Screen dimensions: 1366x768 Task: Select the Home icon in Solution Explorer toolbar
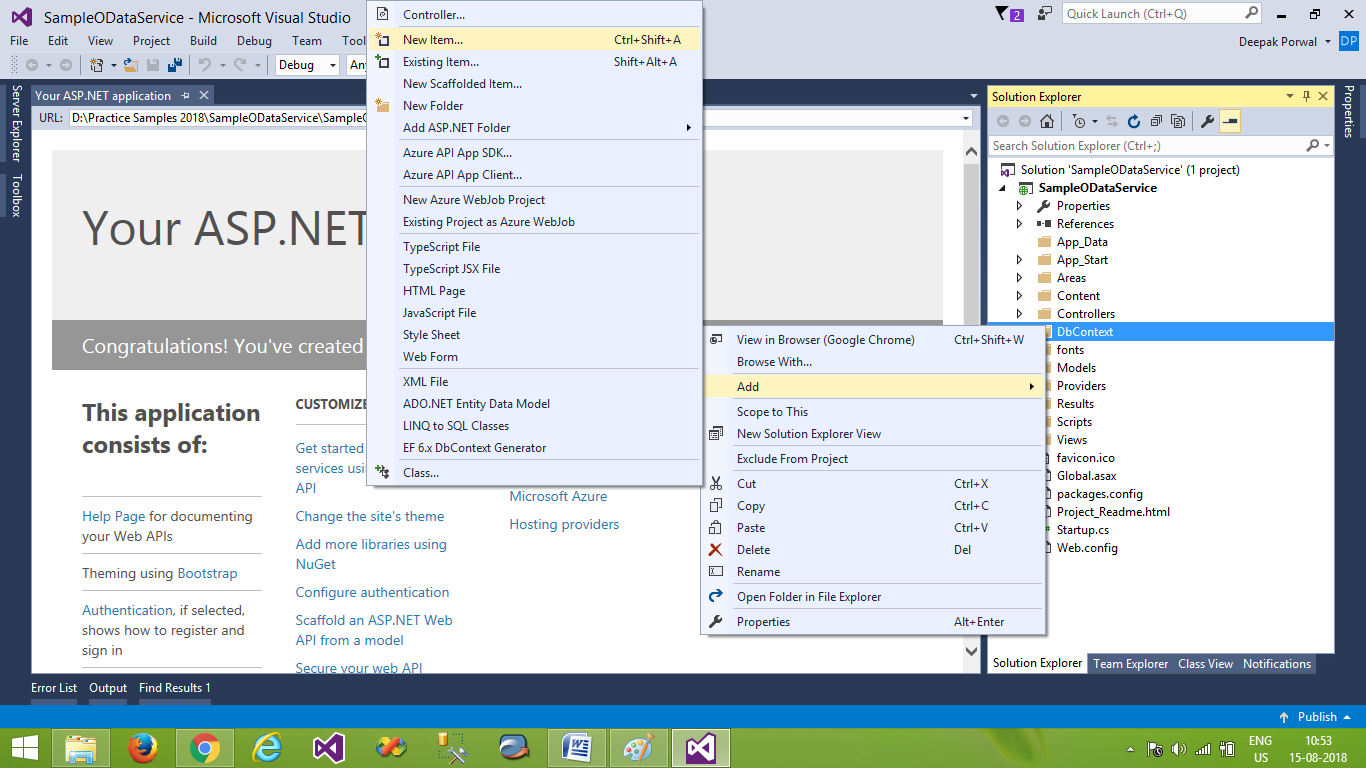[1046, 120]
